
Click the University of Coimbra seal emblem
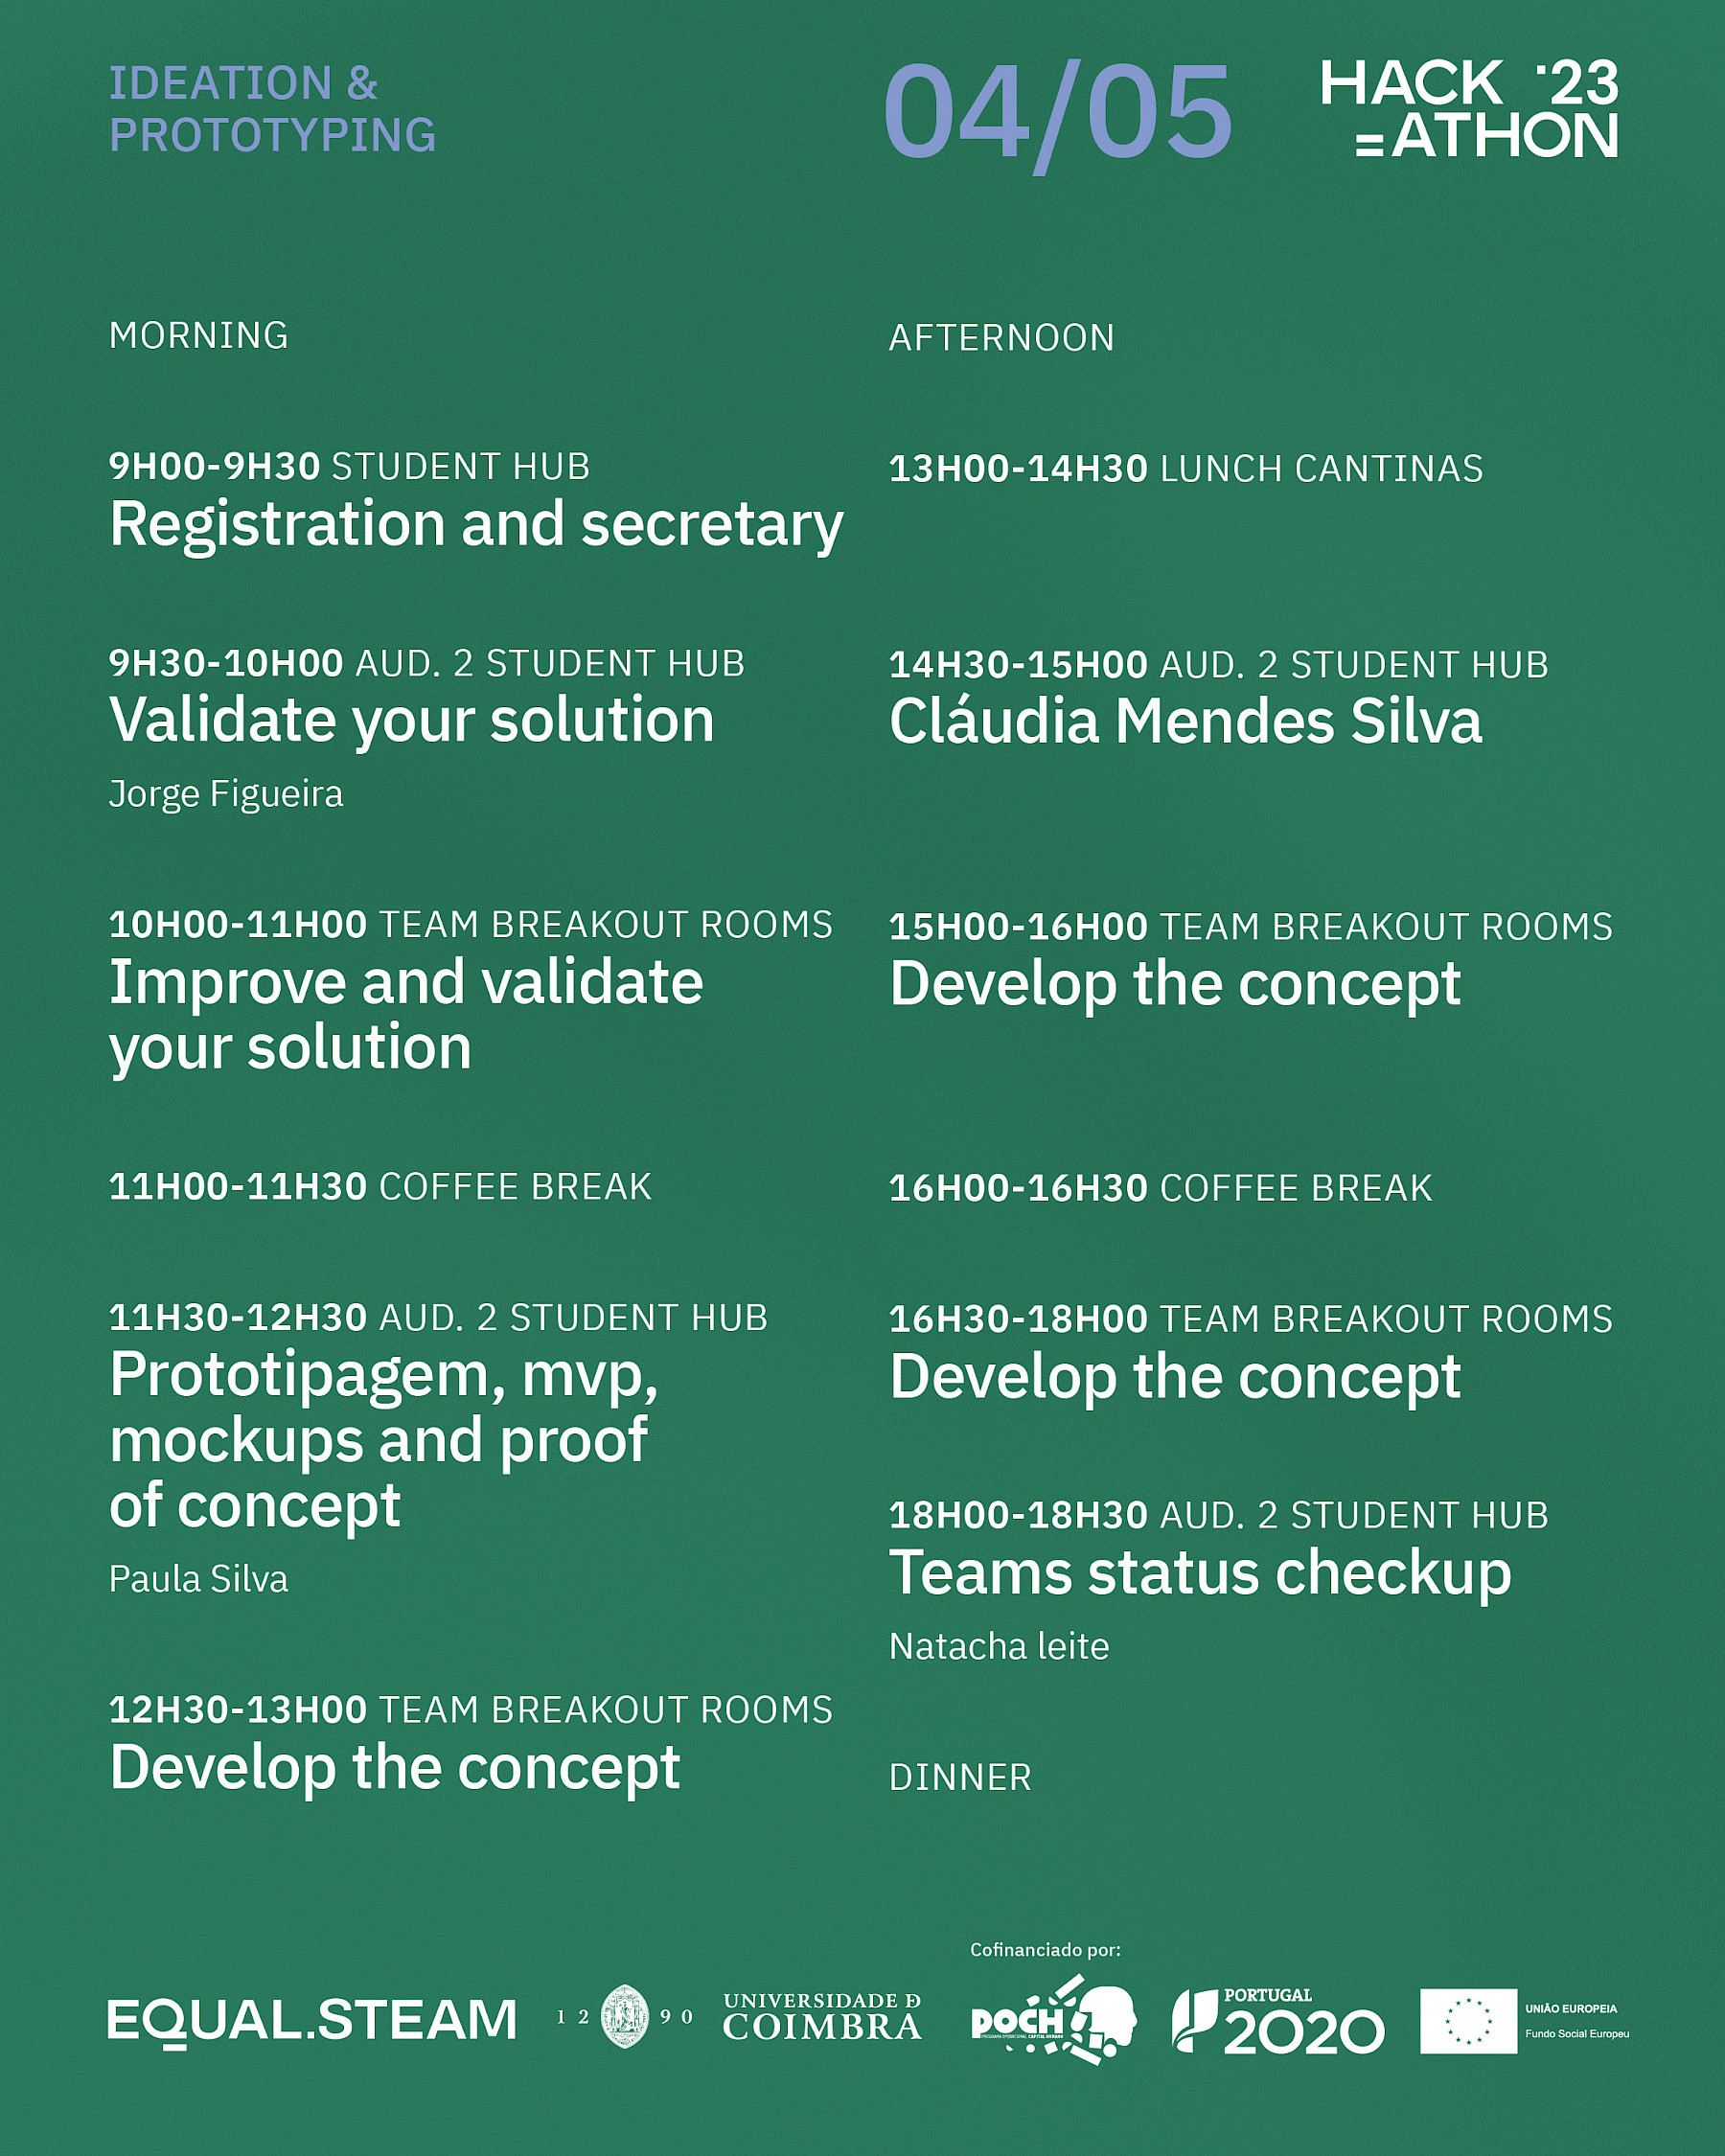click(625, 2017)
